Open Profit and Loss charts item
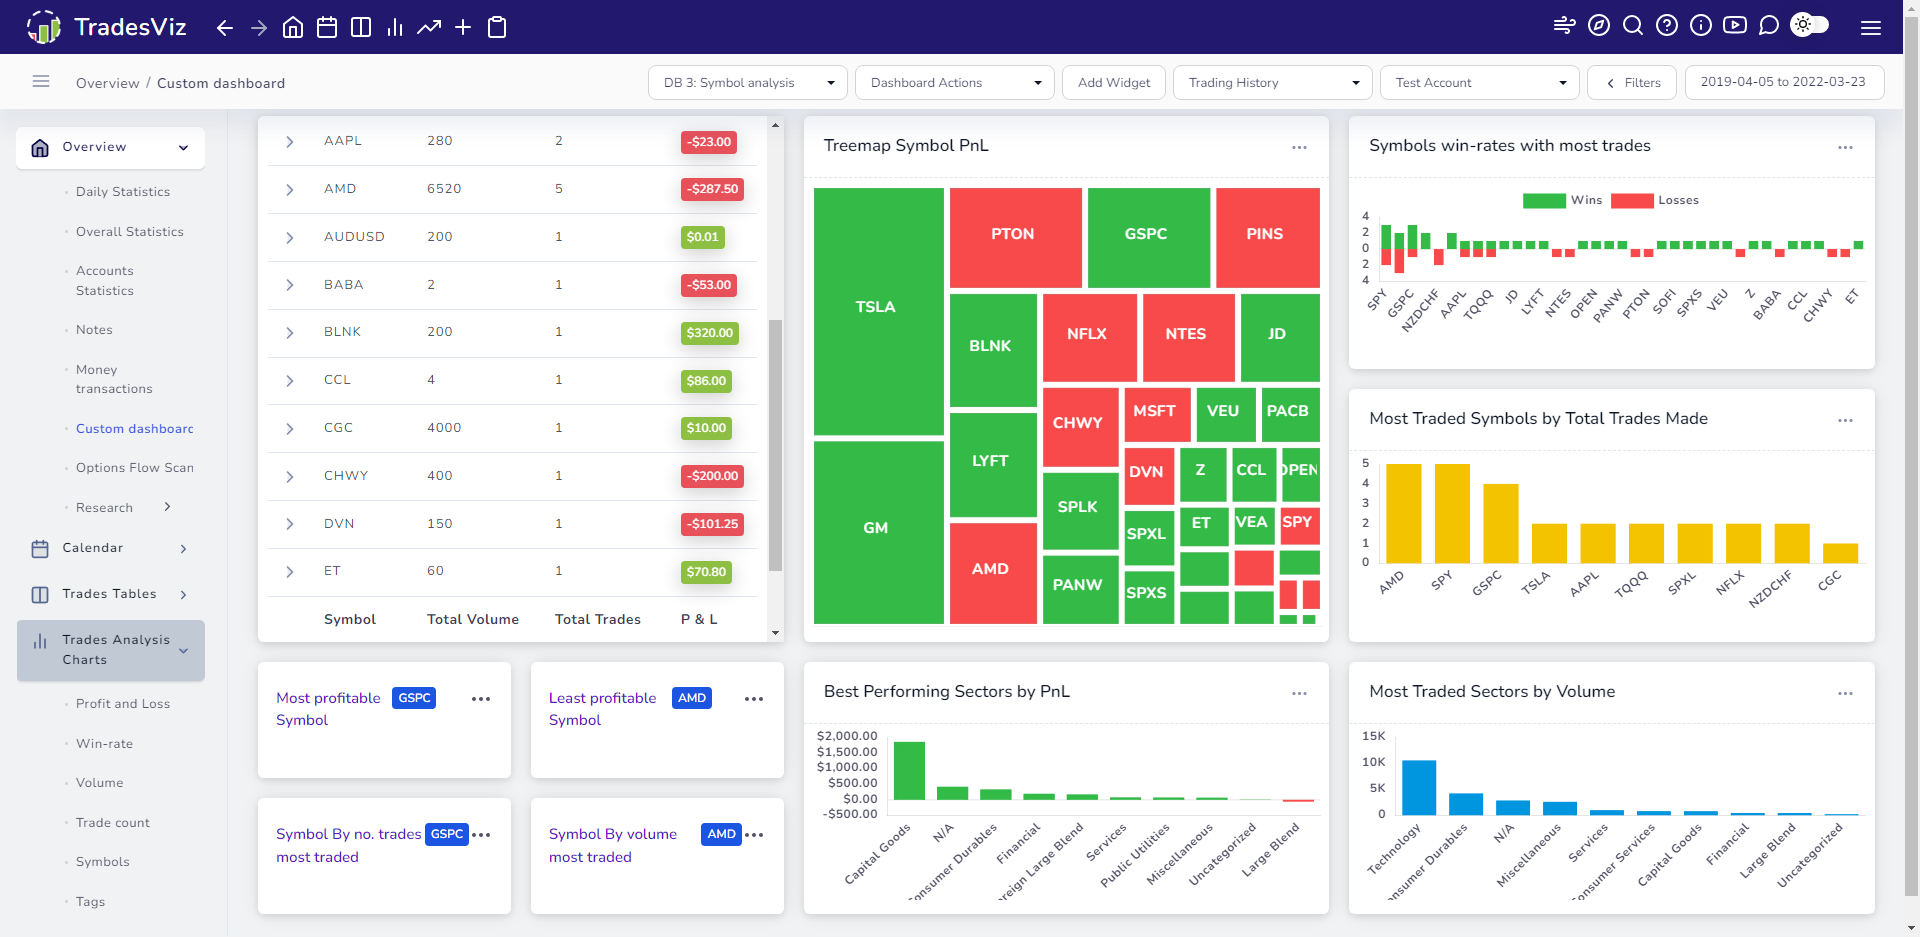Screen dimensions: 1920x937 pyautogui.click(x=123, y=704)
